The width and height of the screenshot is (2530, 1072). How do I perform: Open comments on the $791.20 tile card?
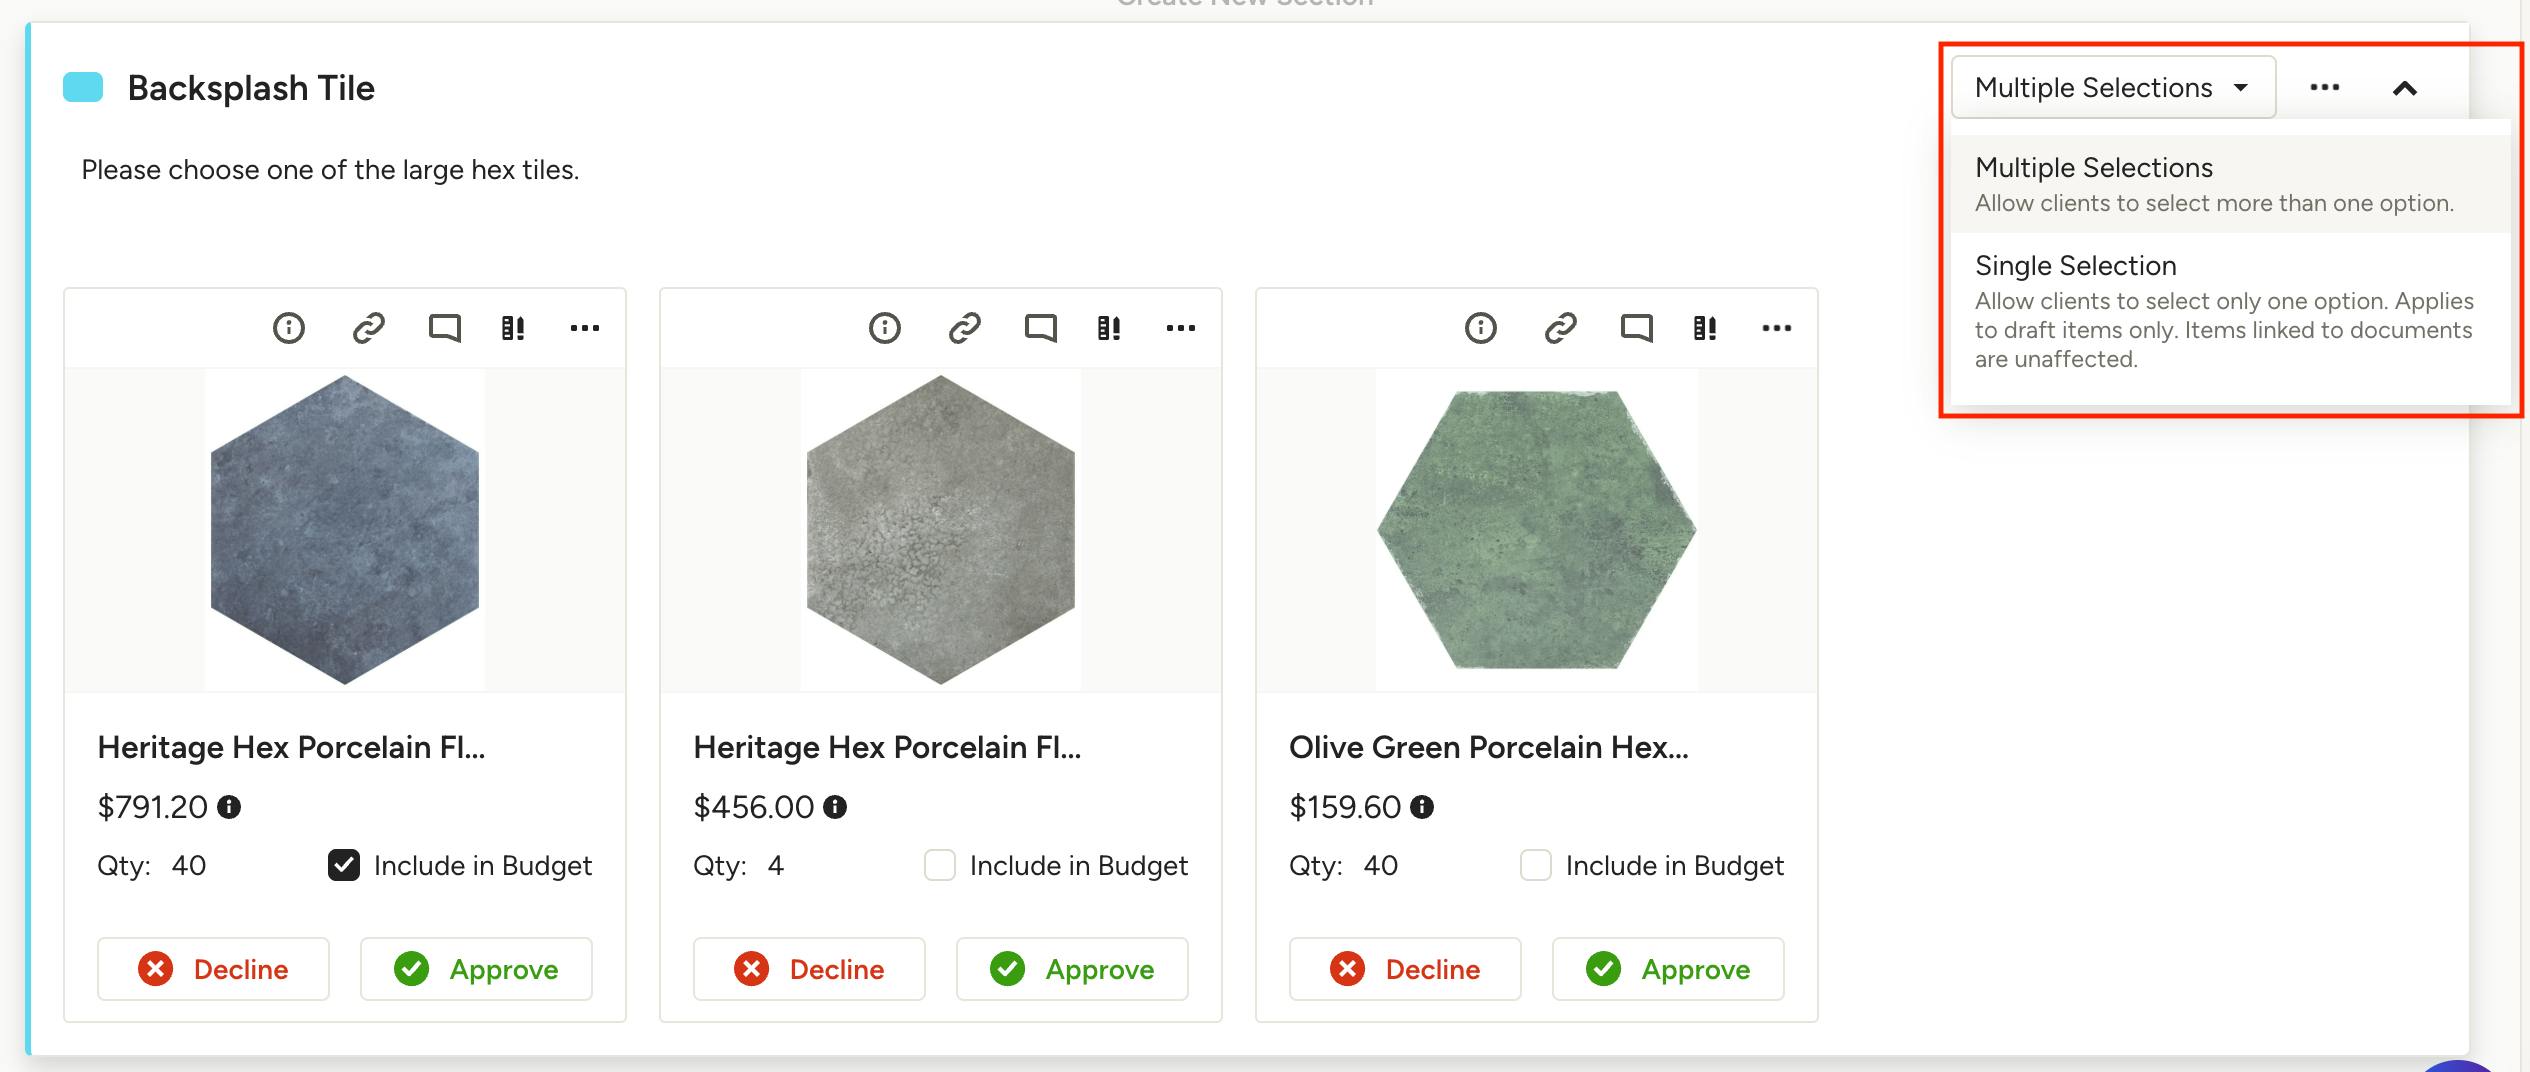[444, 328]
